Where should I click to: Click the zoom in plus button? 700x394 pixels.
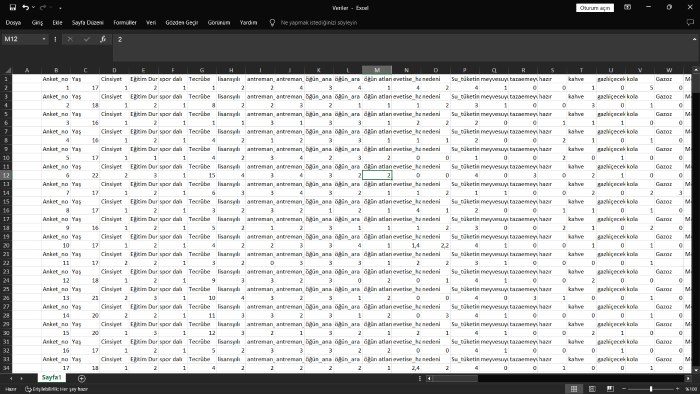point(677,389)
